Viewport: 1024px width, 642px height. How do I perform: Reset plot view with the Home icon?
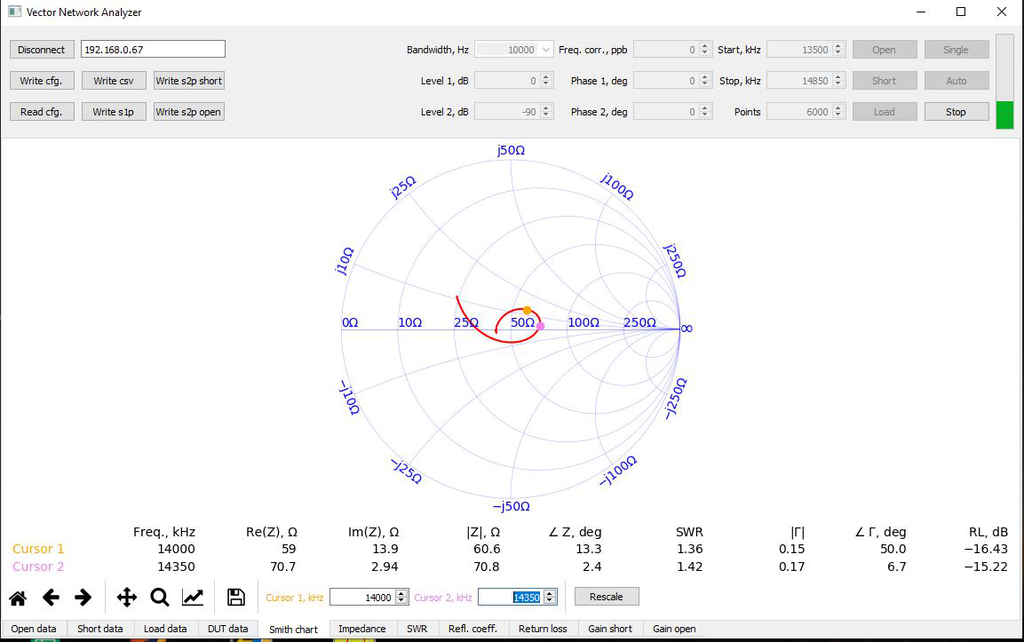pyautogui.click(x=18, y=598)
